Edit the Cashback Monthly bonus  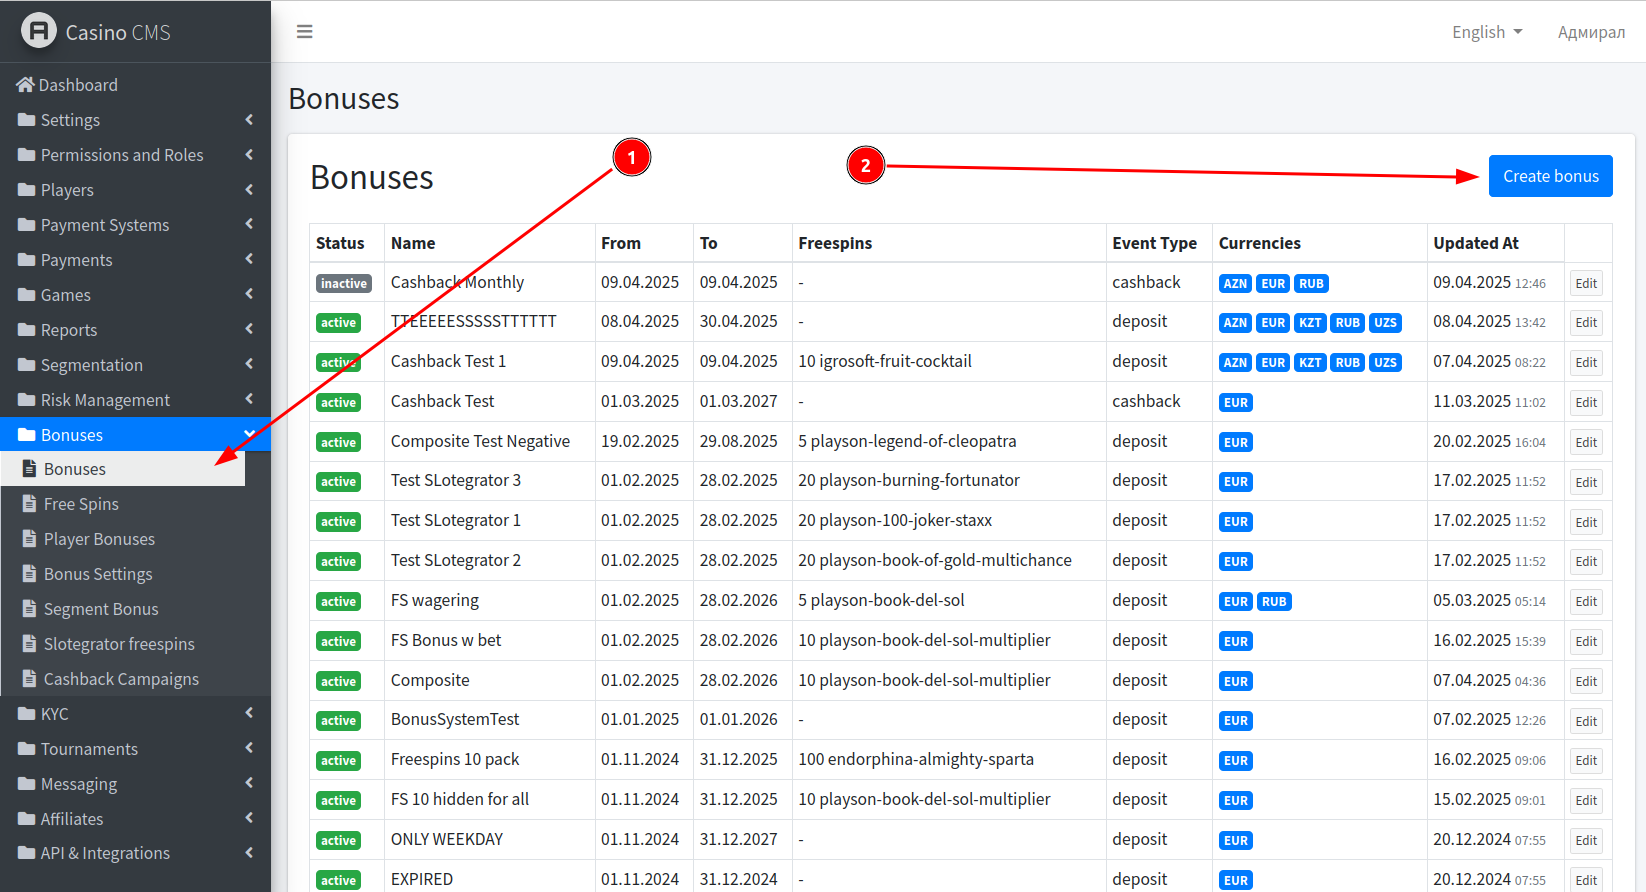(1585, 283)
